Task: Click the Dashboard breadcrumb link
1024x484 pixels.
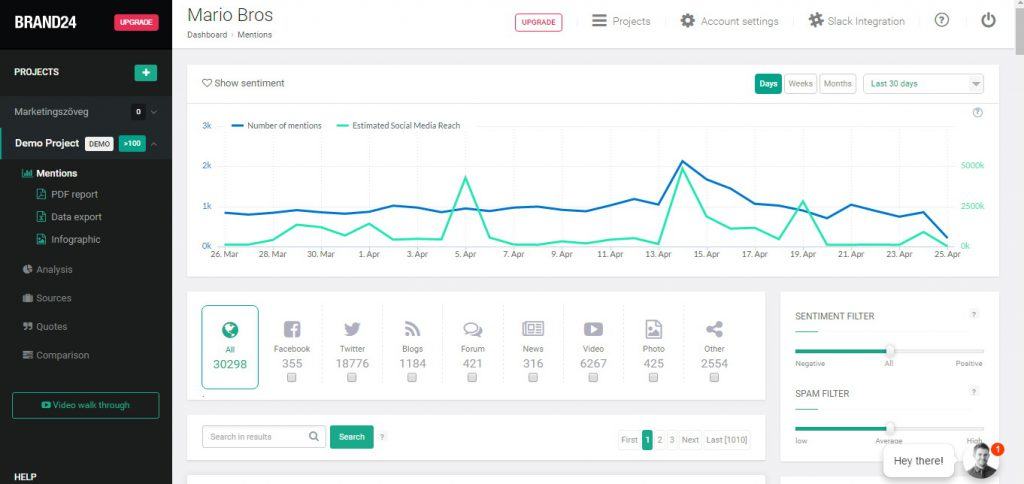Action: [207, 35]
